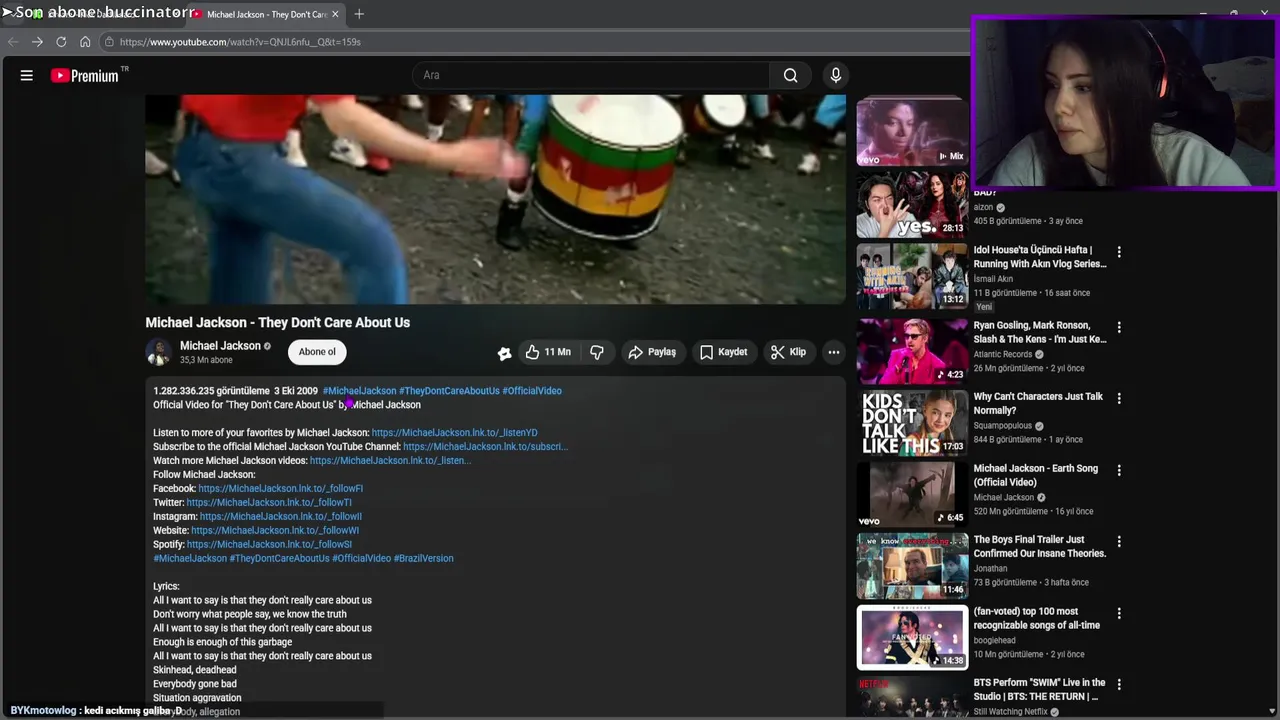
Task: Focus the Ara search field
Action: [x=590, y=75]
